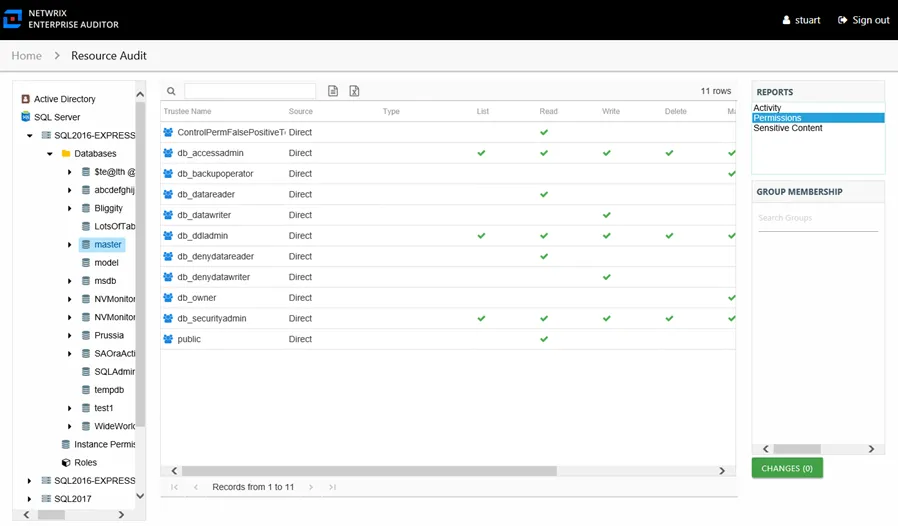The image size is (898, 526).
Task: Click the tree vertical scrollbar thumb
Action: coord(140,264)
